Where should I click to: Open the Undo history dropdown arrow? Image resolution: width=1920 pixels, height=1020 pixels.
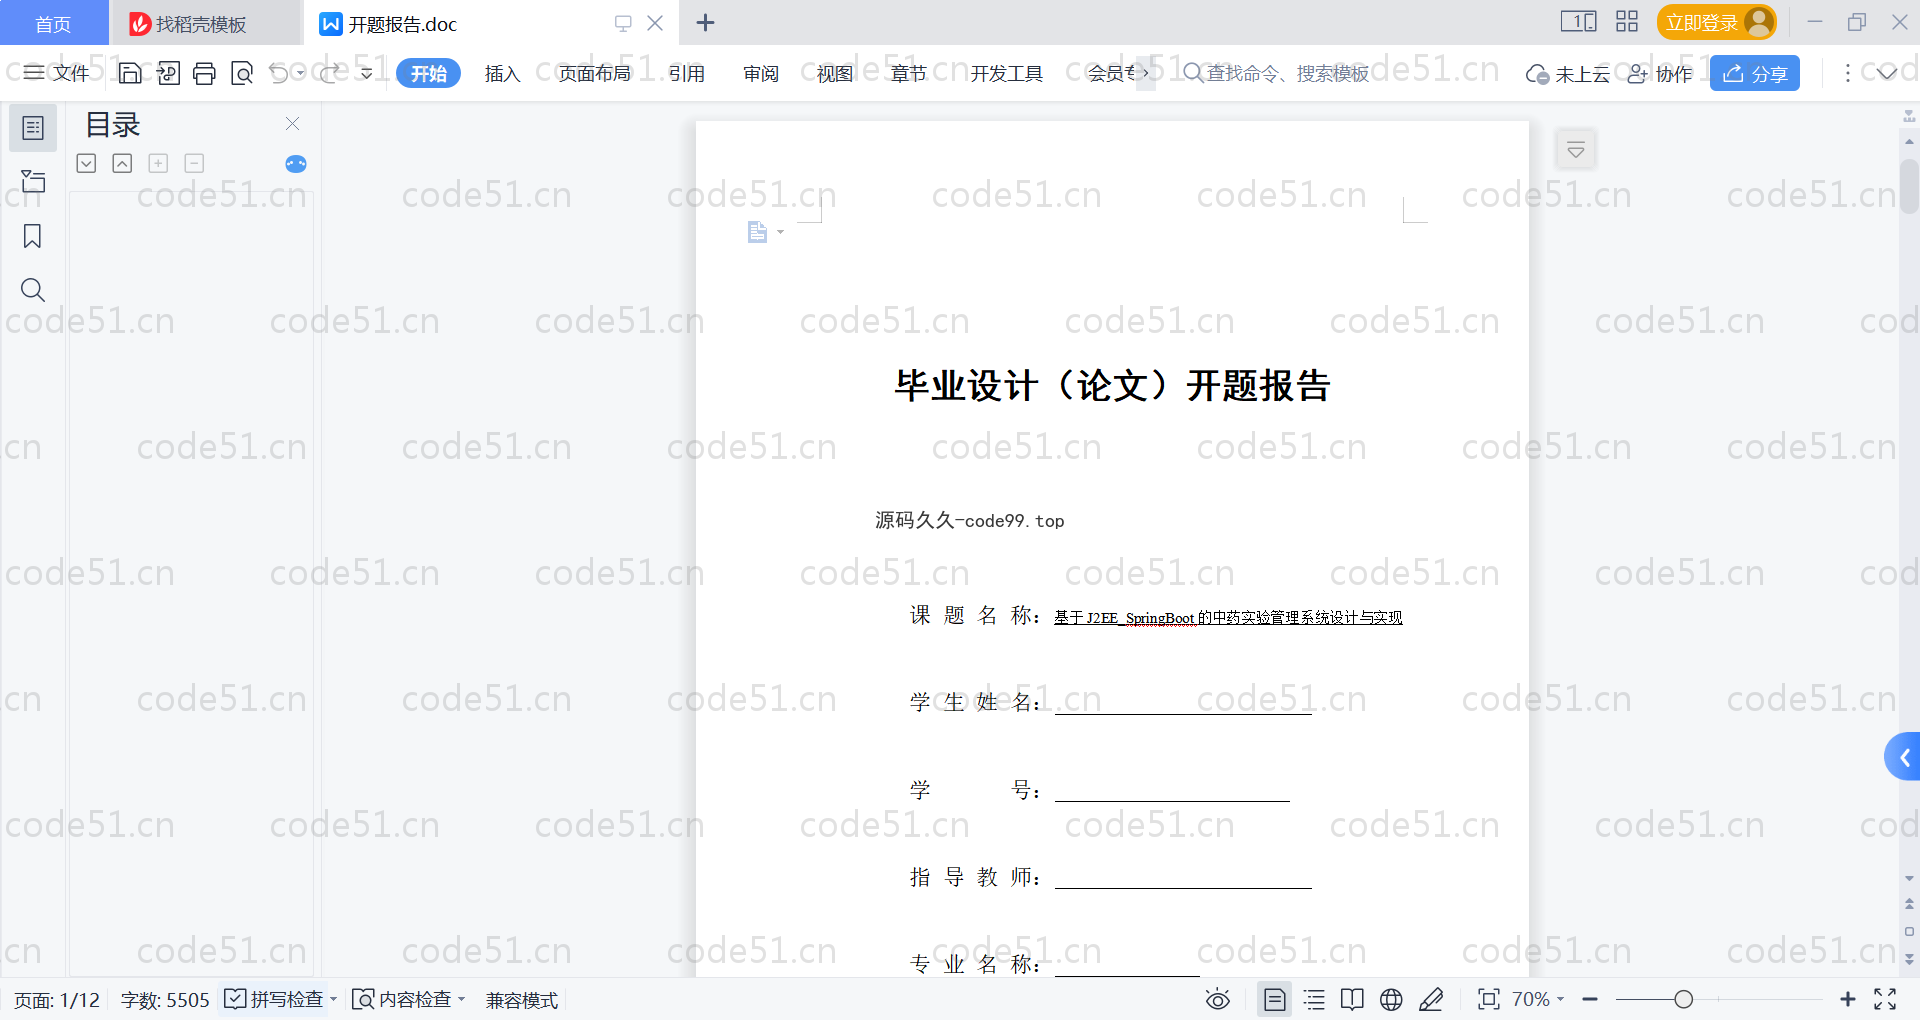(x=300, y=73)
